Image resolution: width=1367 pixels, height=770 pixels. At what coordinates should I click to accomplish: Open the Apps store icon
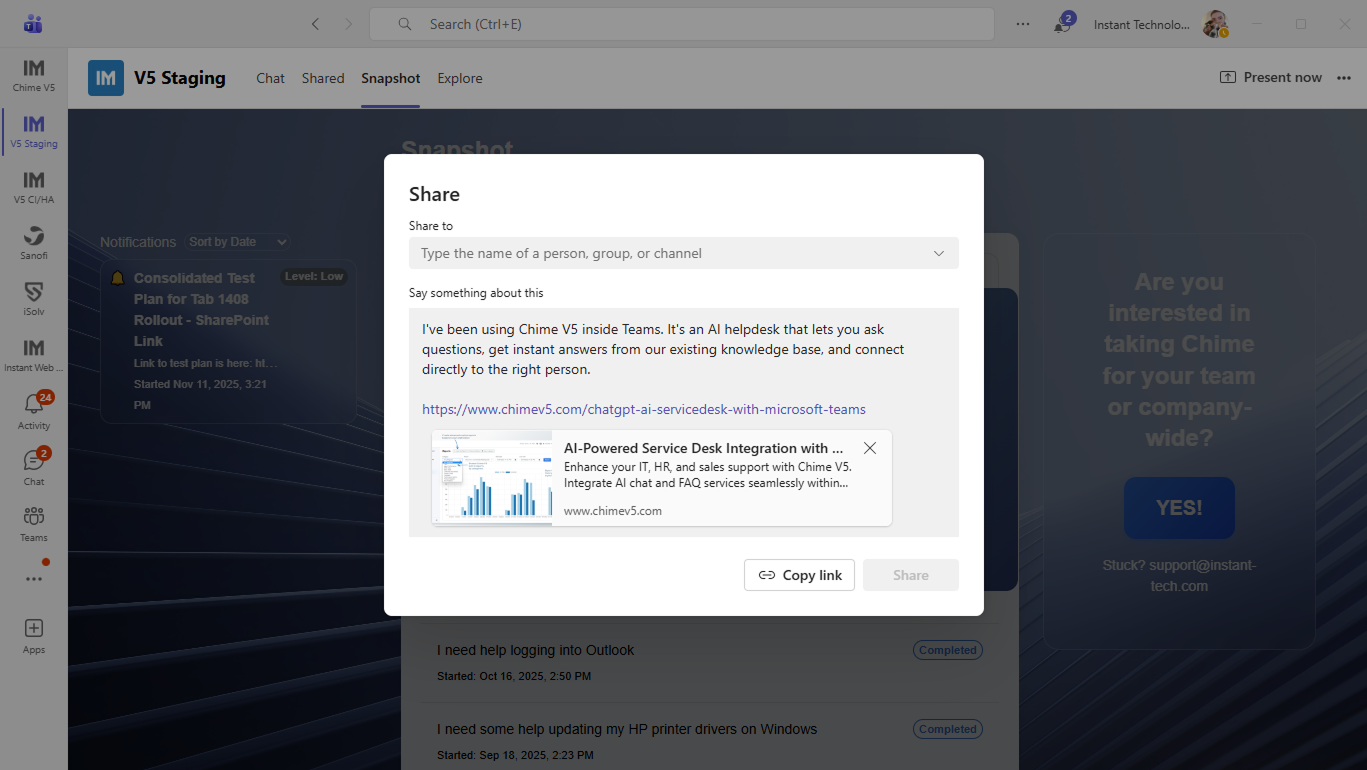pyautogui.click(x=34, y=634)
